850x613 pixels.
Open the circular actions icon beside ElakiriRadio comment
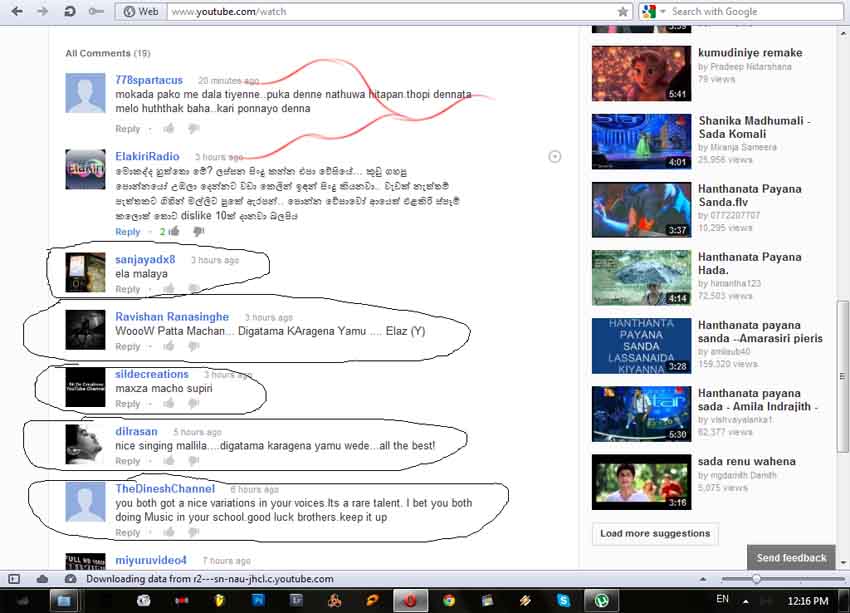[555, 157]
